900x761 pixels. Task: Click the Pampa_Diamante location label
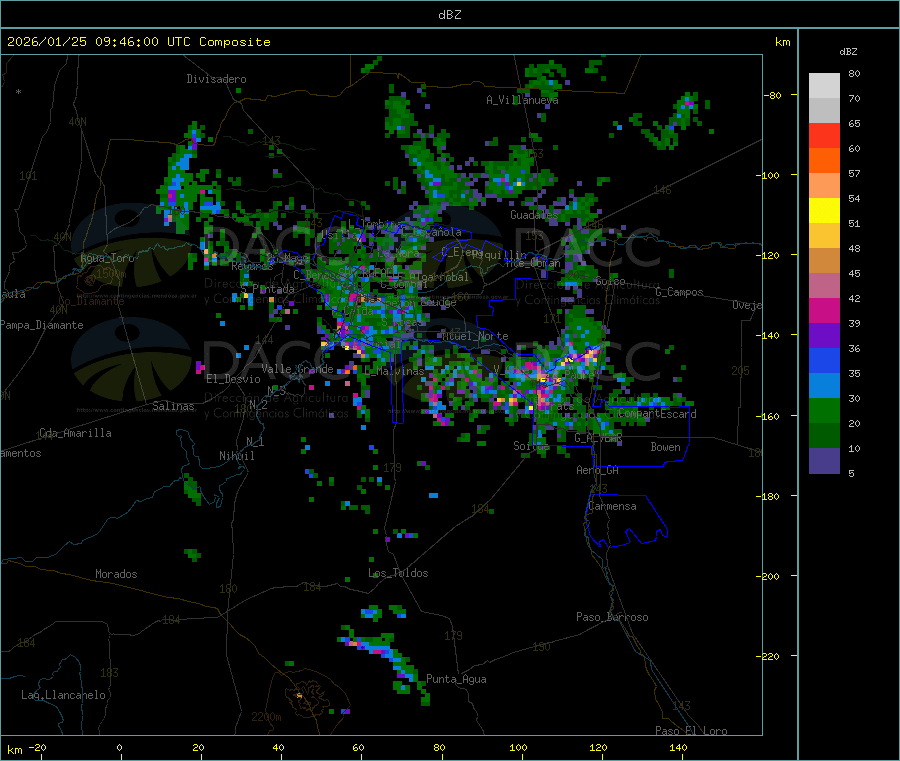point(42,325)
